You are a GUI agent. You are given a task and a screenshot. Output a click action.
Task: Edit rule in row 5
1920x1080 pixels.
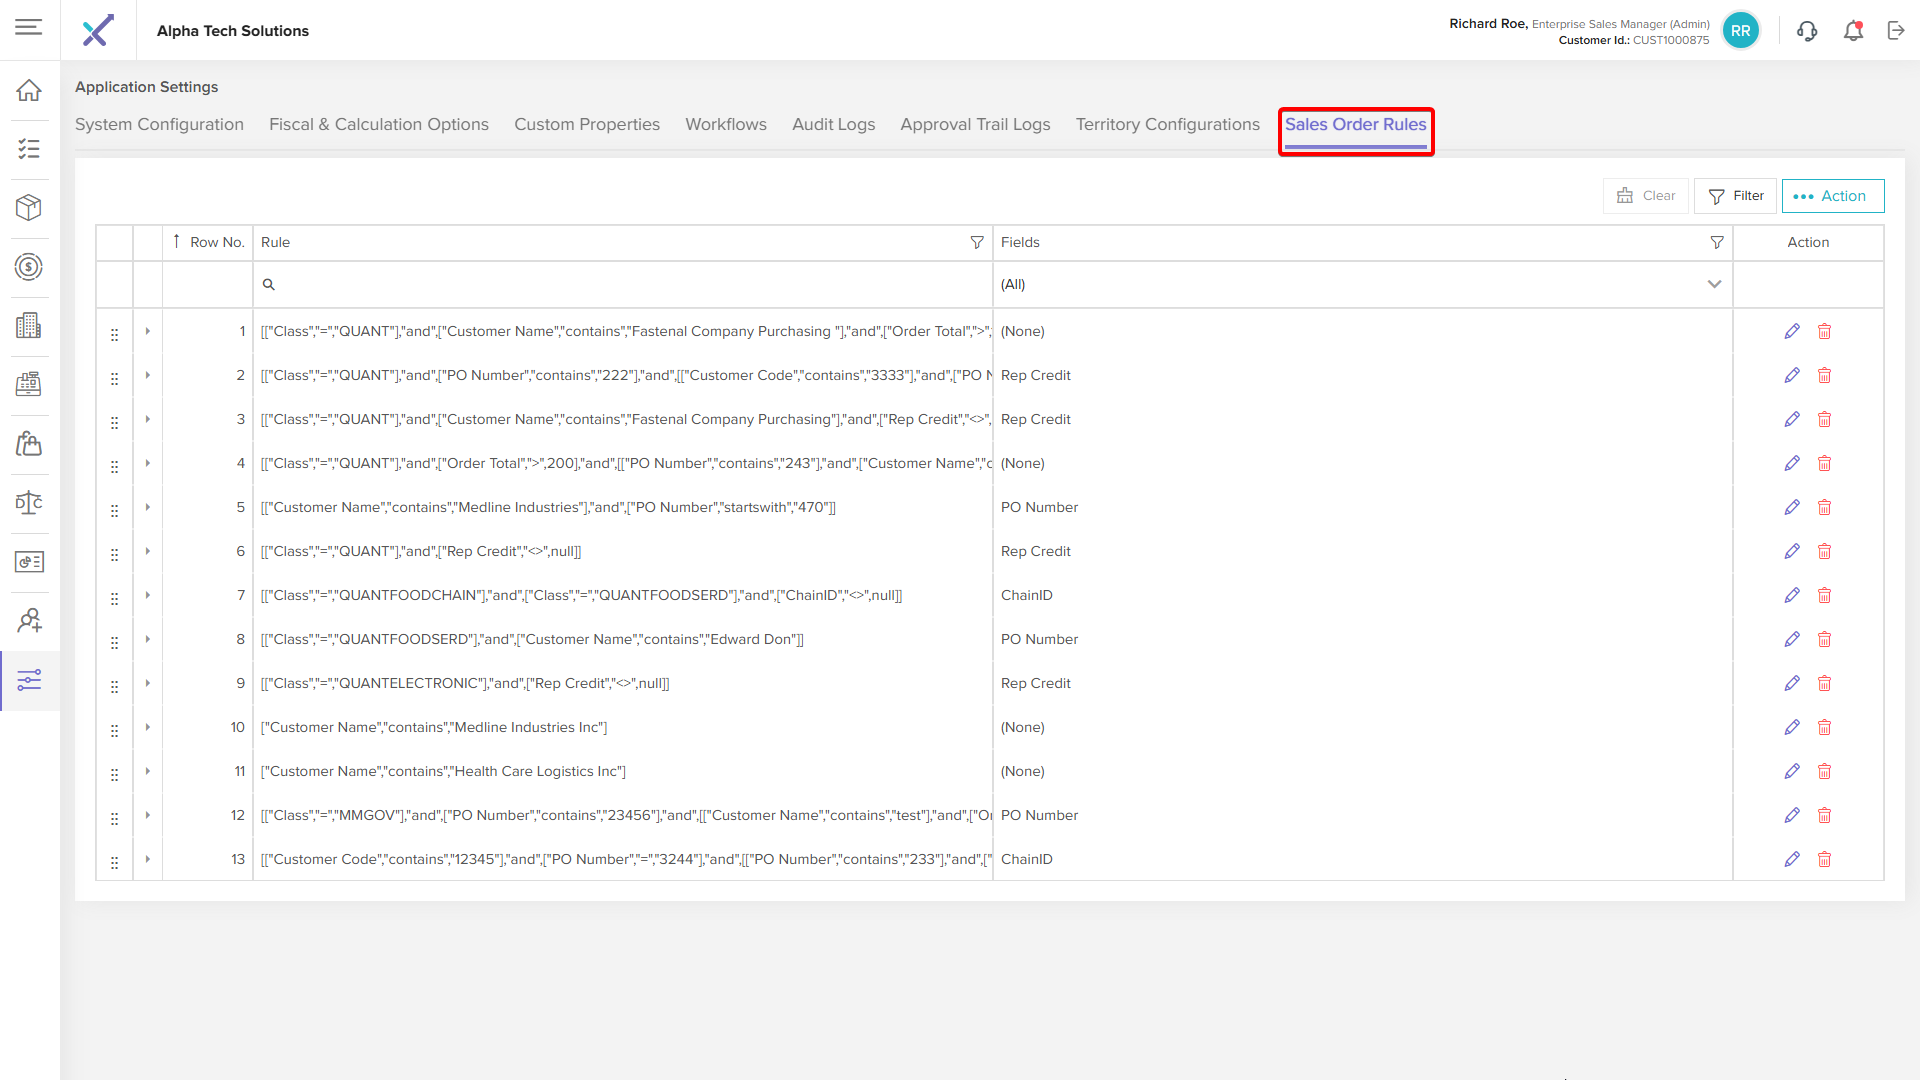[x=1792, y=507]
